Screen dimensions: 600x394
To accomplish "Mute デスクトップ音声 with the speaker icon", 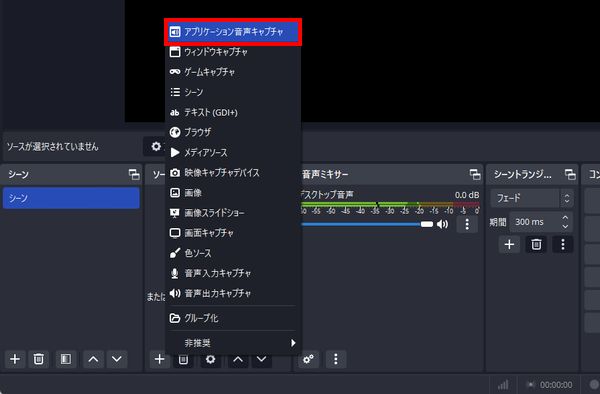I will (442, 224).
